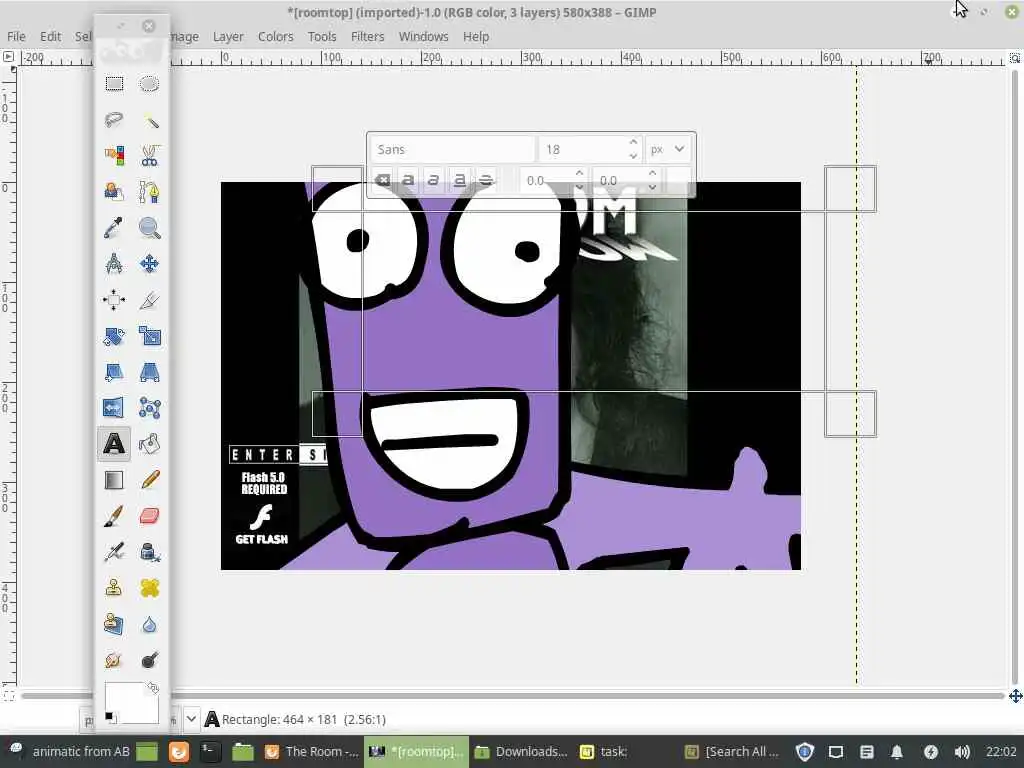The image size is (1024, 768).
Task: Clear text style with the eraser button
Action: 383,180
